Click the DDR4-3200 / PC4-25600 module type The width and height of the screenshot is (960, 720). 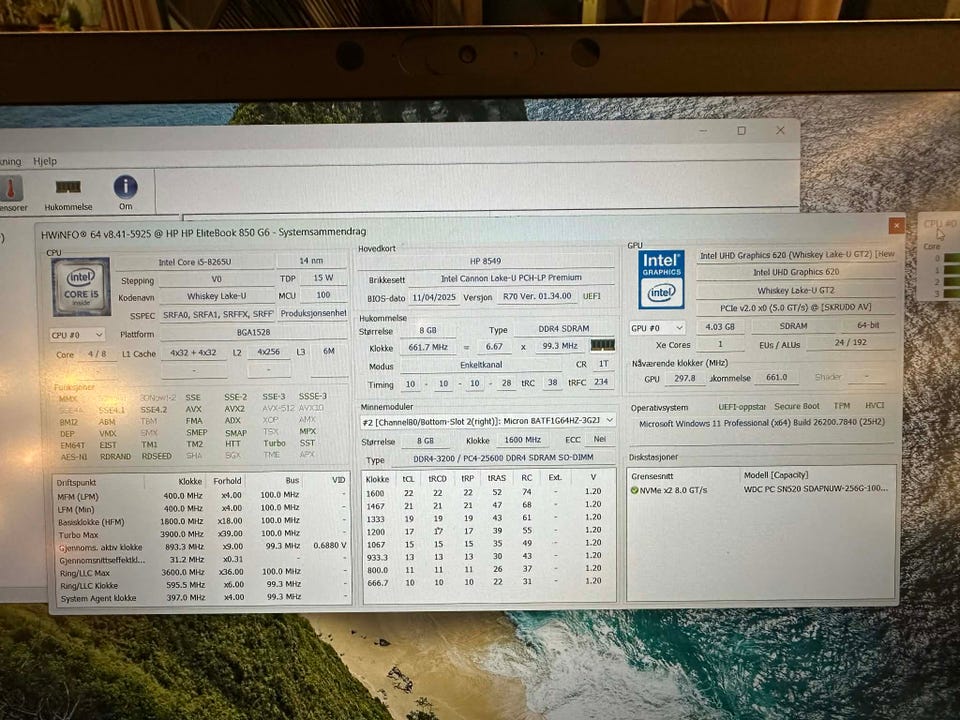[503, 457]
